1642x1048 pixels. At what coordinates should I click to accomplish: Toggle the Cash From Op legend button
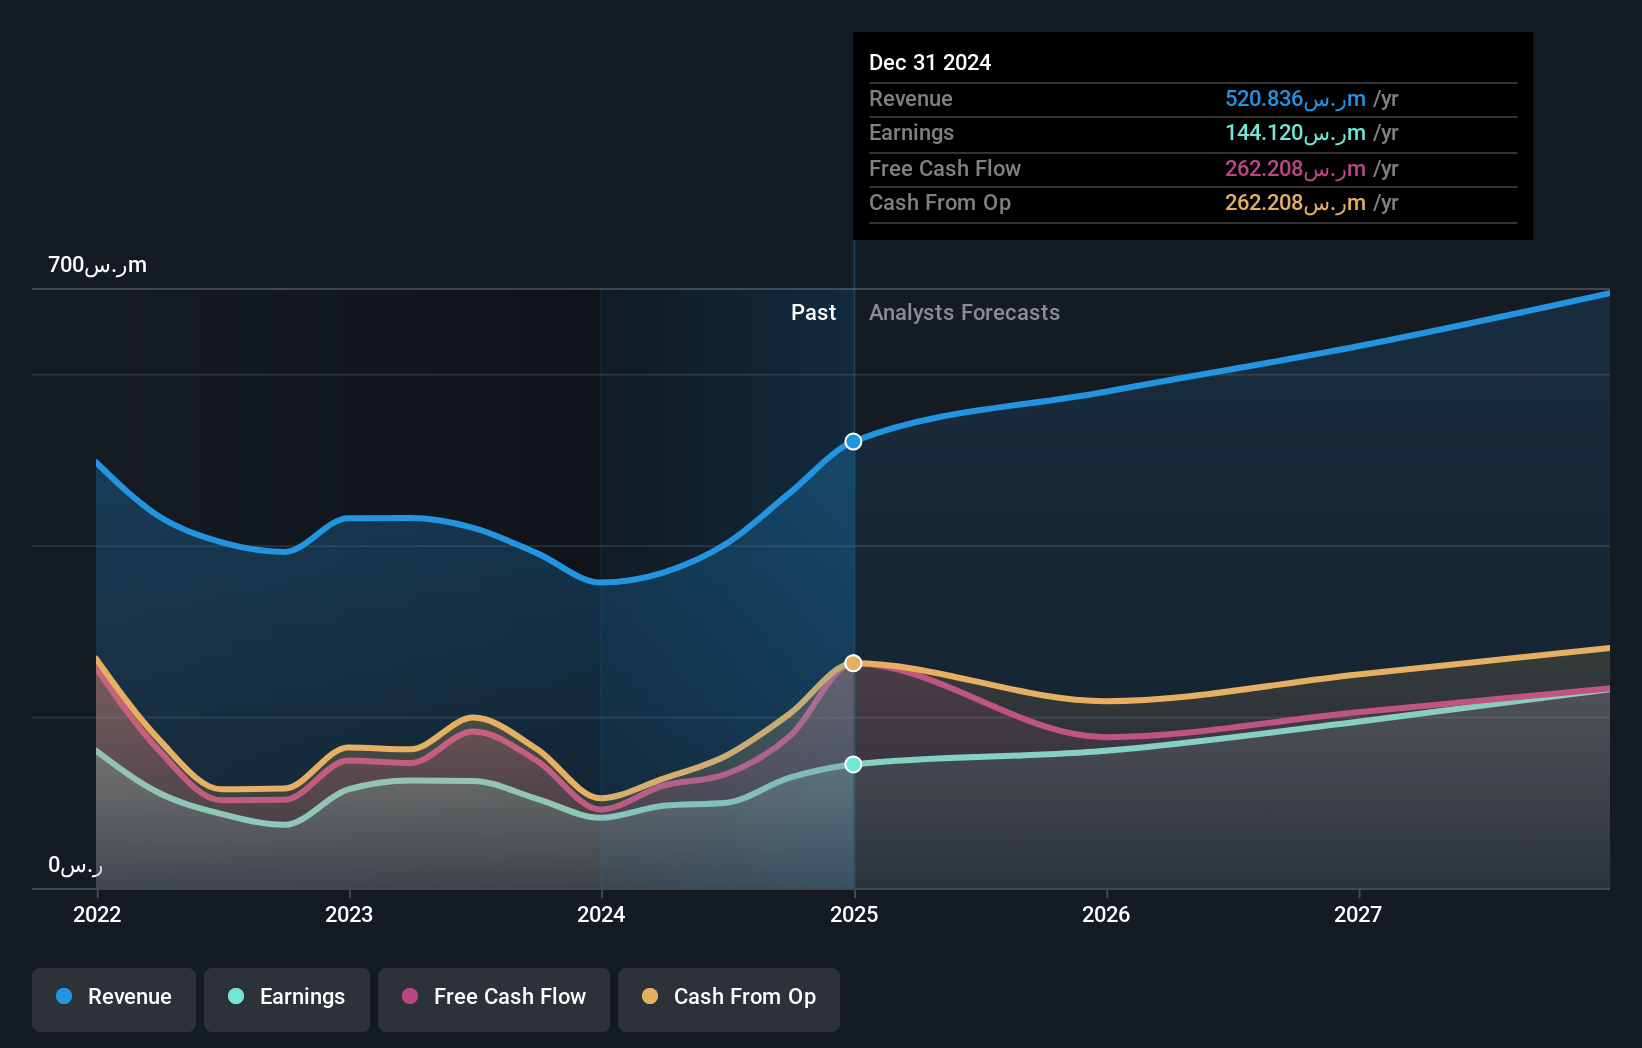(729, 999)
